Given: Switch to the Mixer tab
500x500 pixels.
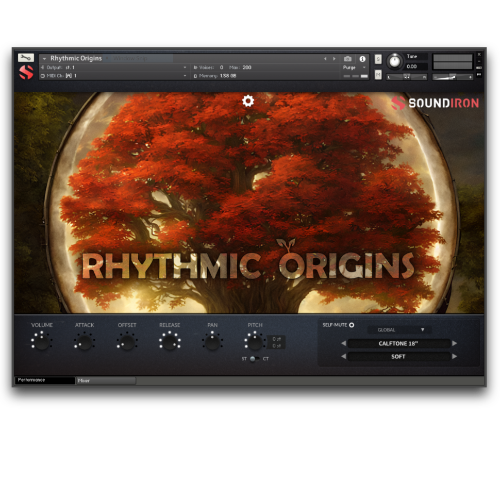Looking at the screenshot, I should pyautogui.click(x=106, y=381).
